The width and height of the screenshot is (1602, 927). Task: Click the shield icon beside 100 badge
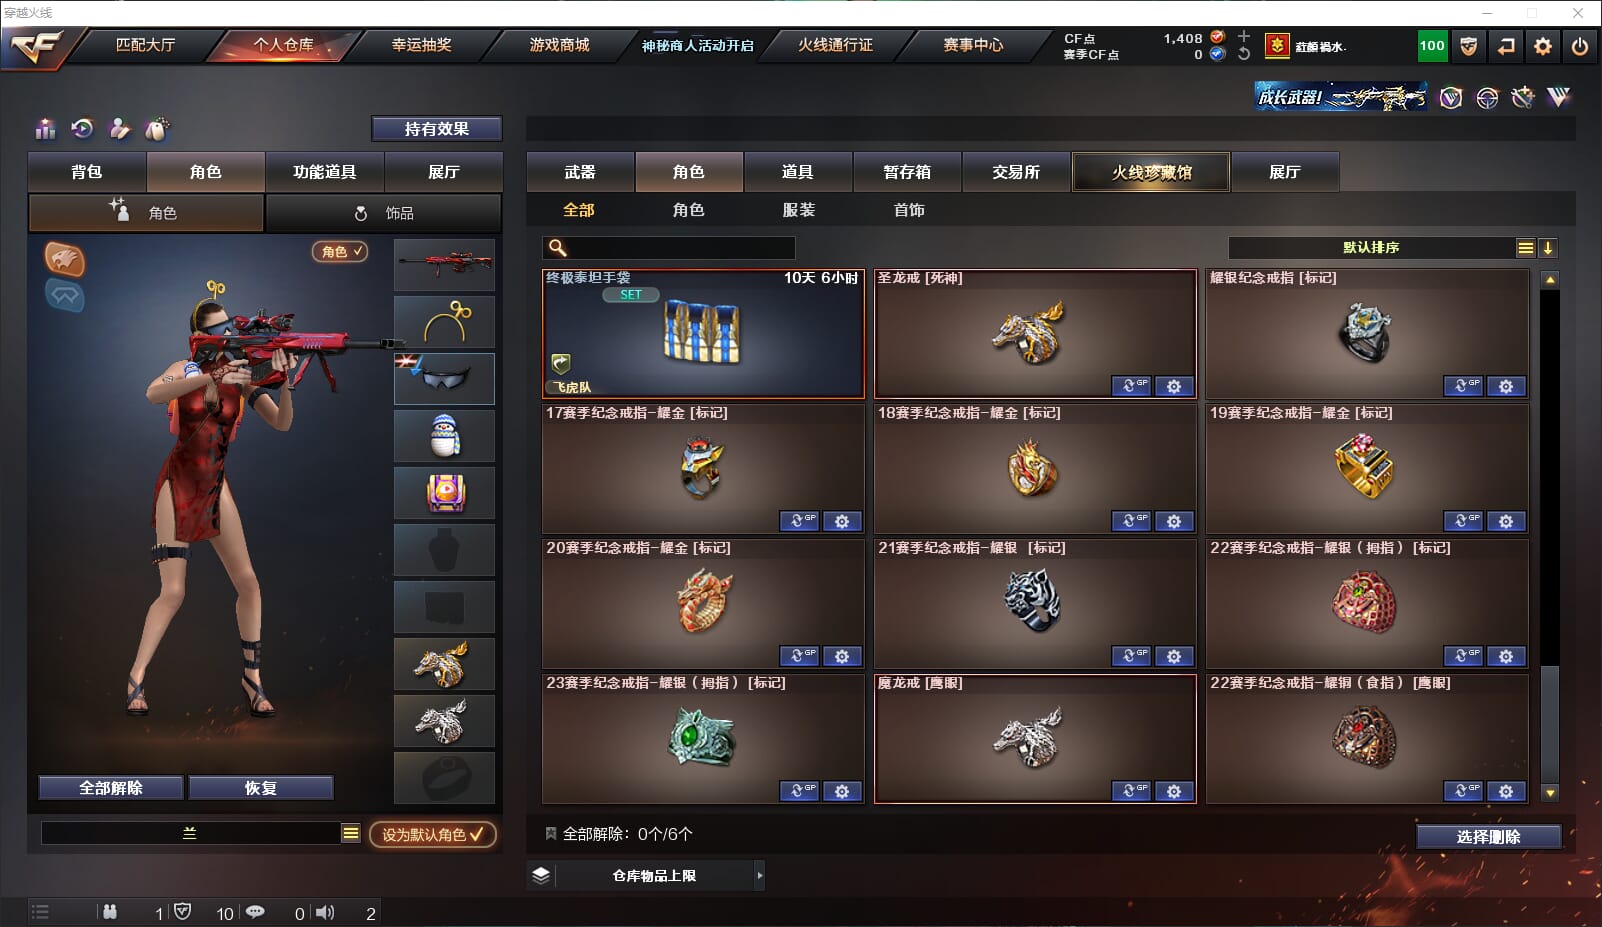tap(1468, 46)
